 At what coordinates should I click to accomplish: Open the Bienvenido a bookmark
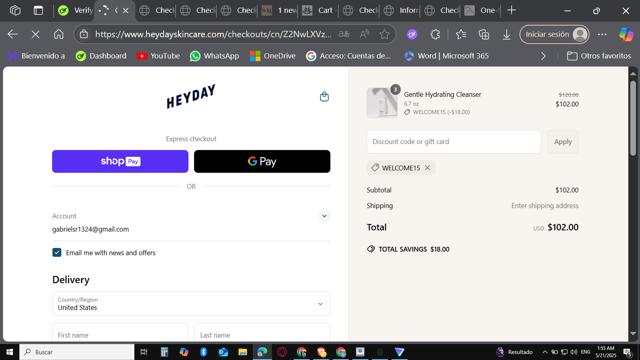[x=36, y=56]
